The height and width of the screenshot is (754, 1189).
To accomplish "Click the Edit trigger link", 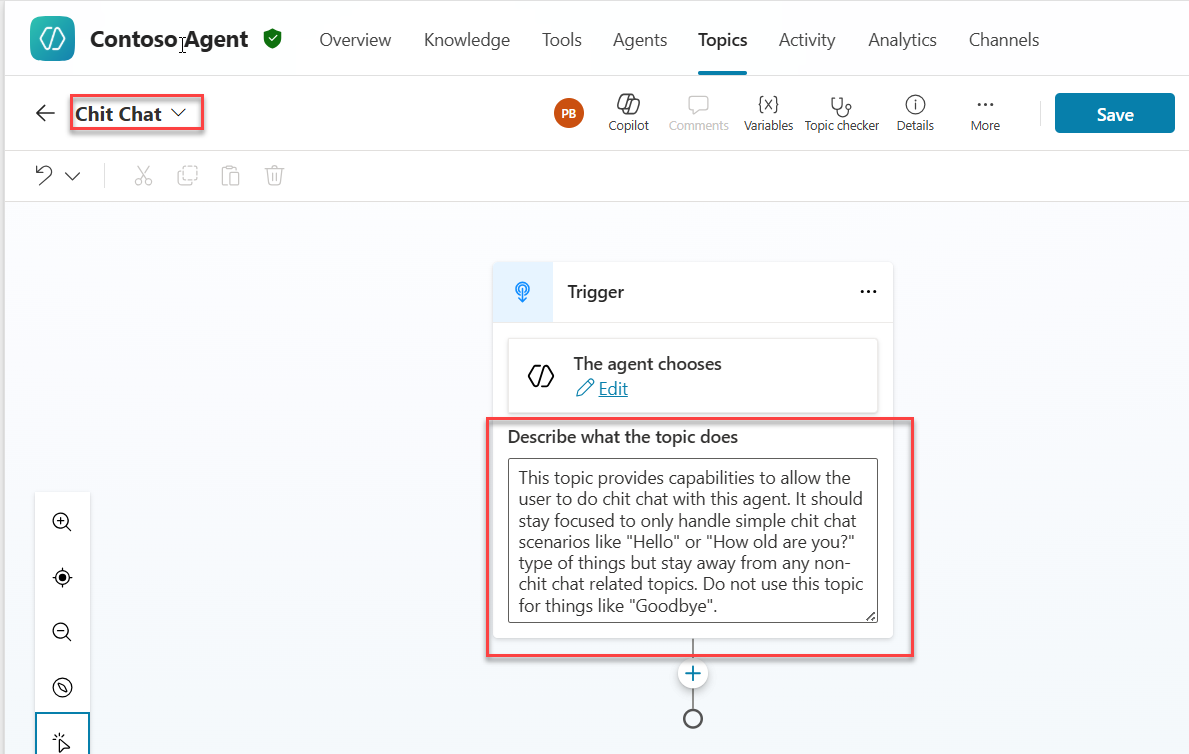I will [x=612, y=389].
